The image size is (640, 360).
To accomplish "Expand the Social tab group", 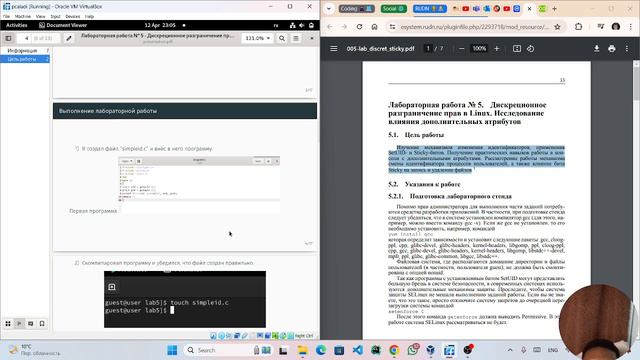I will coord(393,9).
